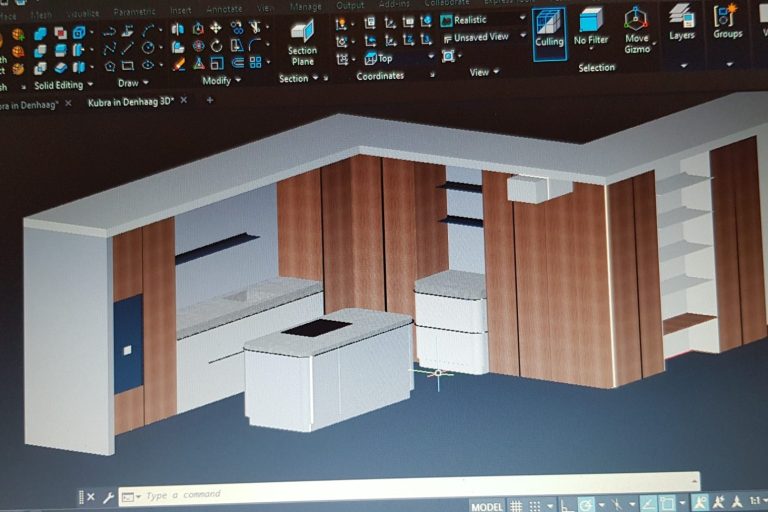Click the Type a command input field
Viewport: 768px width, 512px height.
(x=300, y=494)
